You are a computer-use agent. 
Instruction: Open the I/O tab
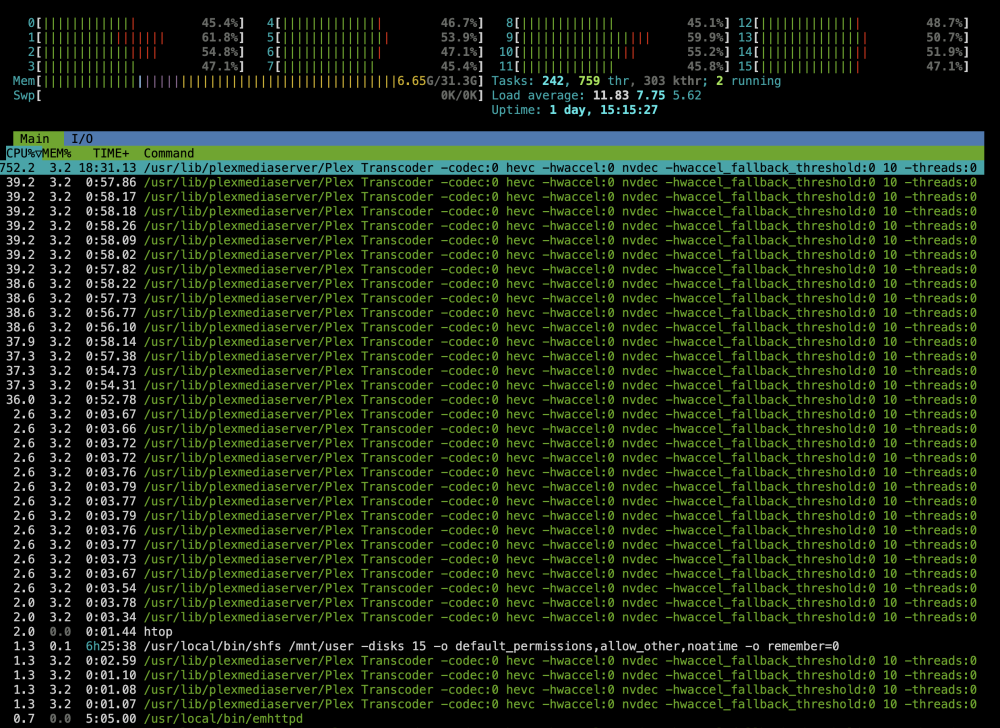point(82,138)
